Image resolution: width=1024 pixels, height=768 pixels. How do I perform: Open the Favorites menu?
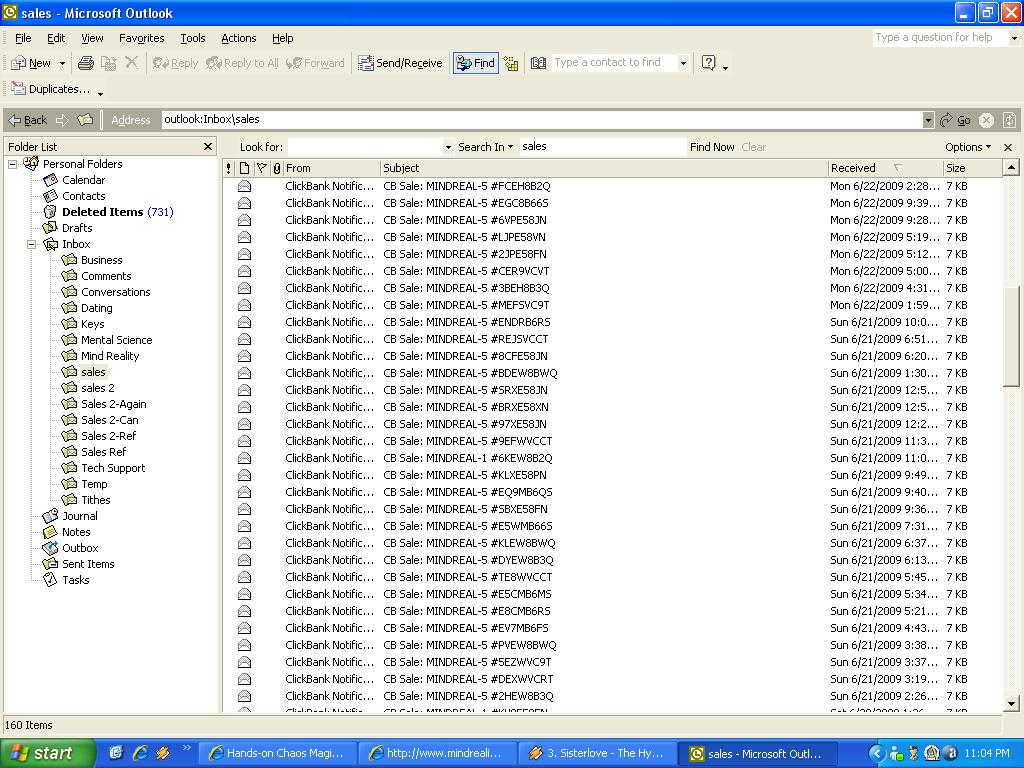142,38
